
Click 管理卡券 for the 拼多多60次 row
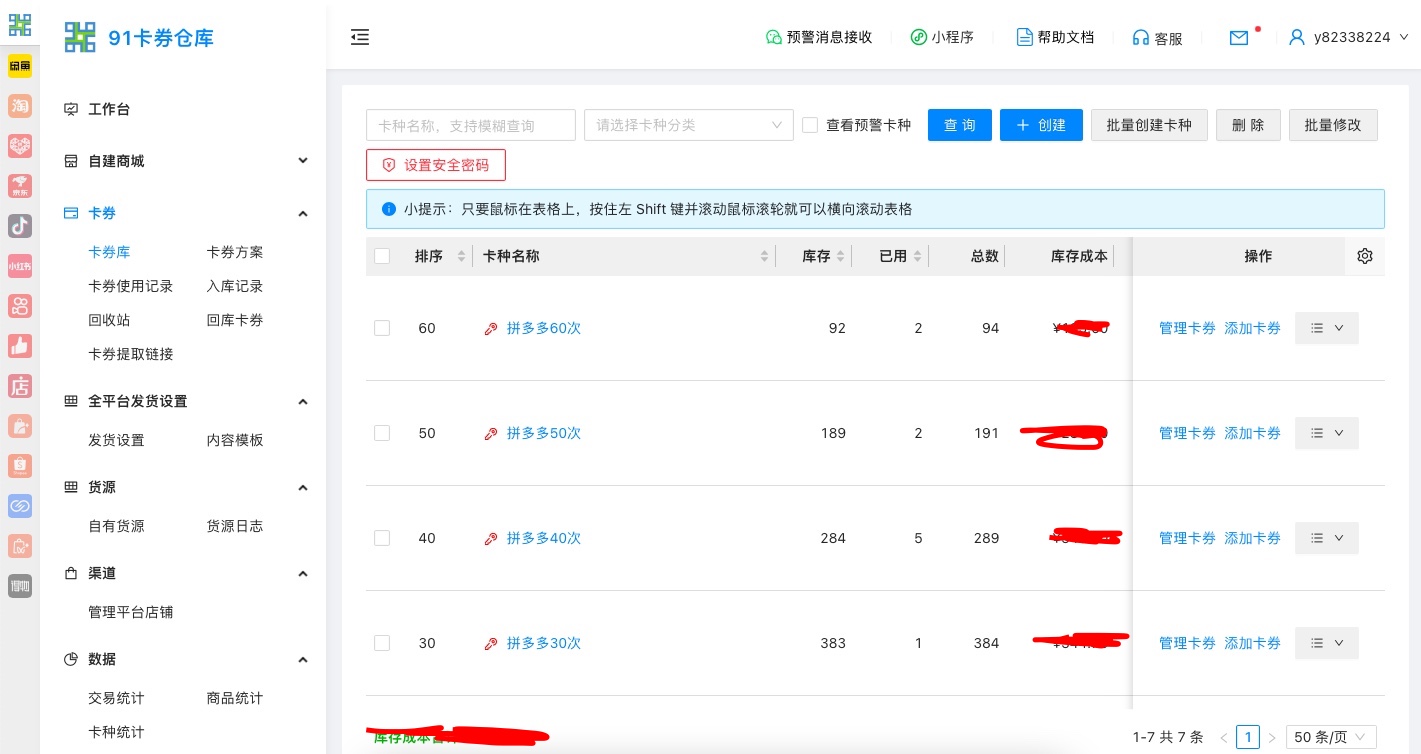(1187, 328)
